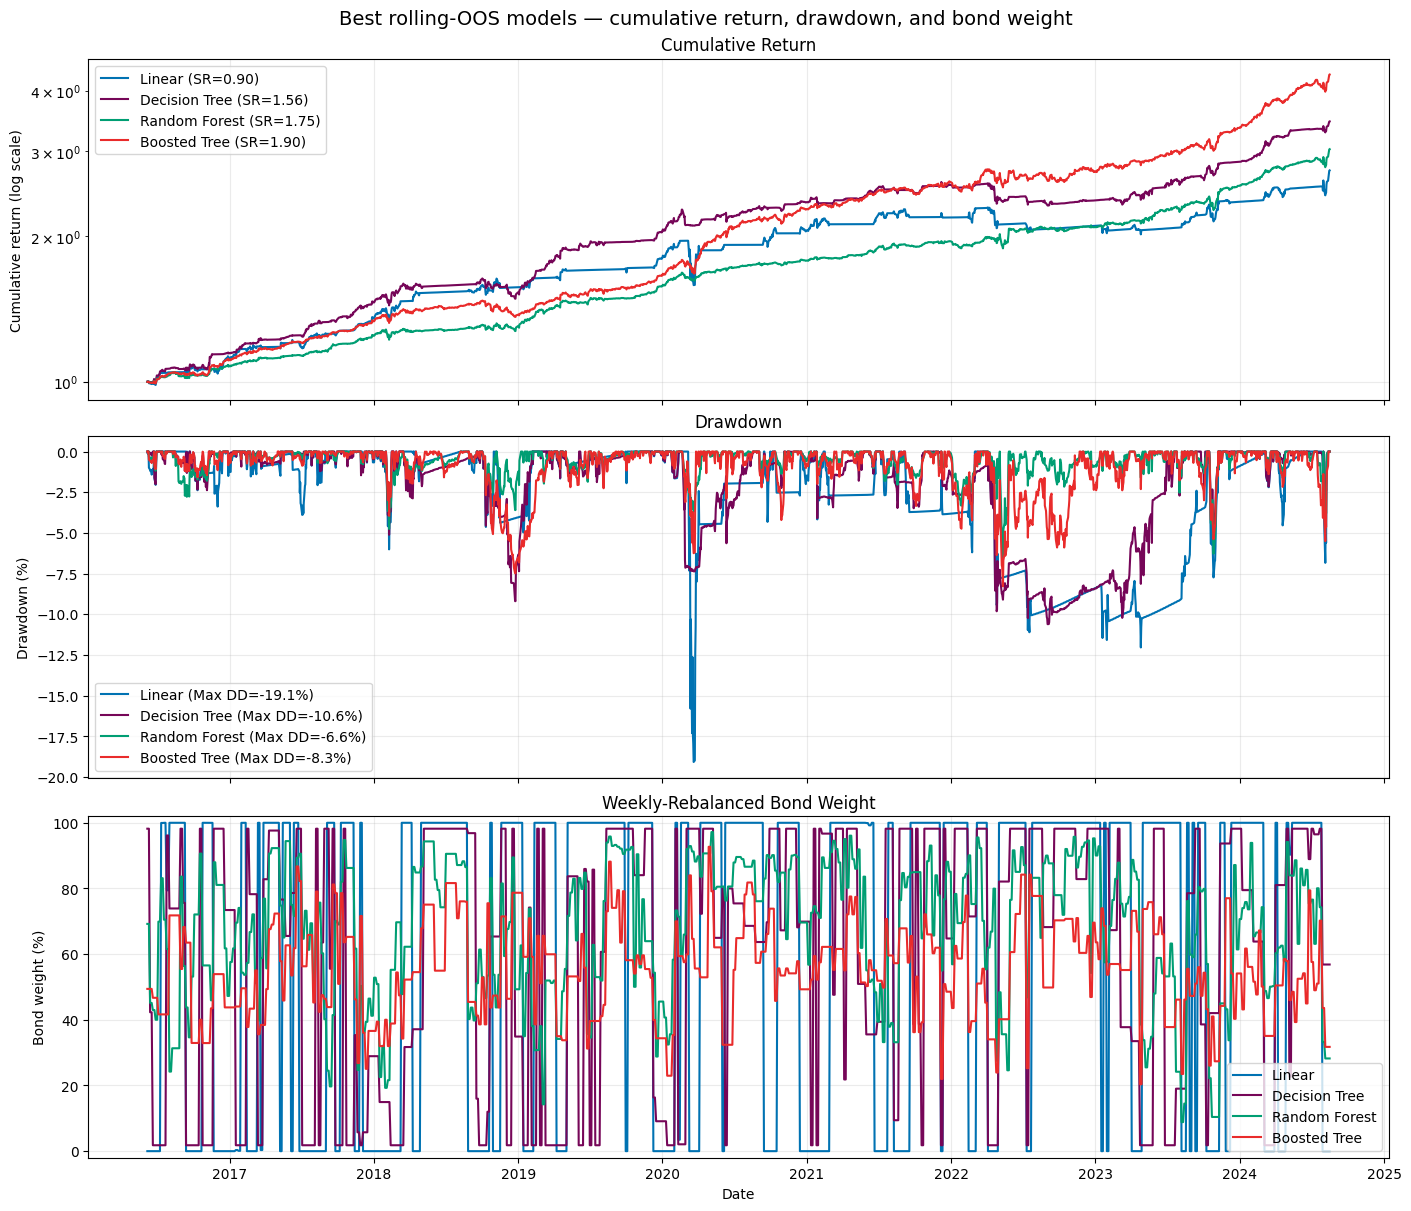
Task: Click the '−7.5' drawdown tick label
Action: [63, 574]
